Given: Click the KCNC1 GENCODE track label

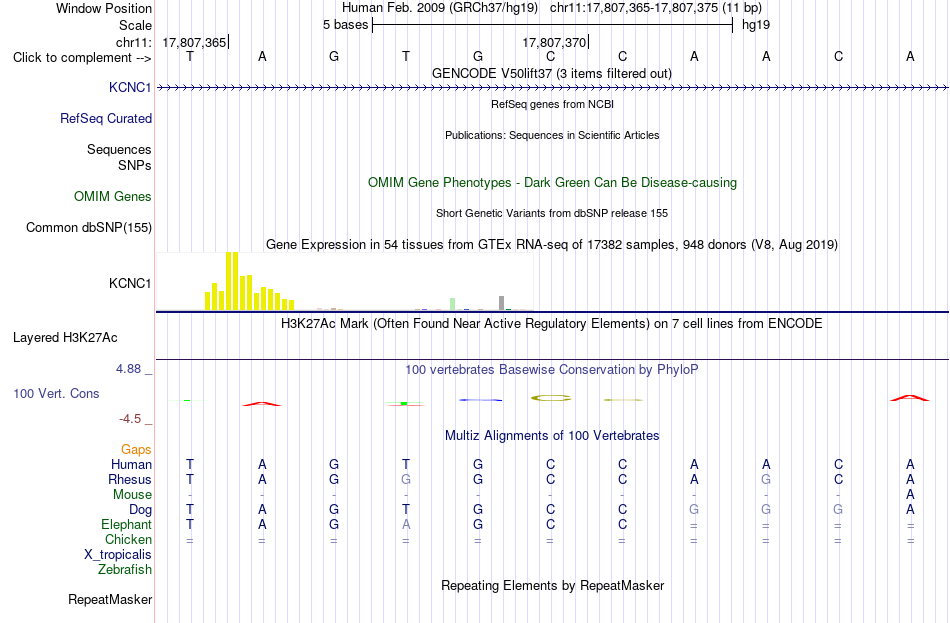Looking at the screenshot, I should click(x=130, y=87).
